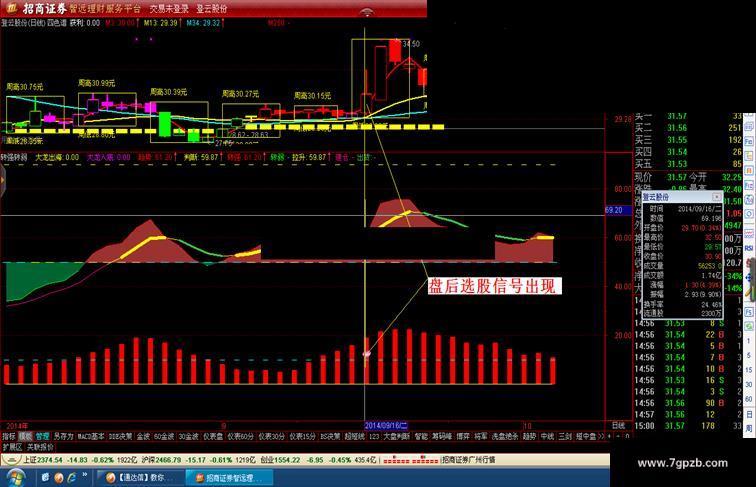This screenshot has height=487, width=756.
Task: Open the 指标 tab
Action: coord(9,436)
